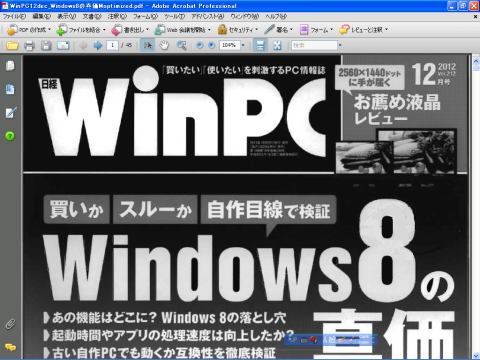Click the Email envelope icon
This screenshot has height=360, width=480.
[x=63, y=45]
